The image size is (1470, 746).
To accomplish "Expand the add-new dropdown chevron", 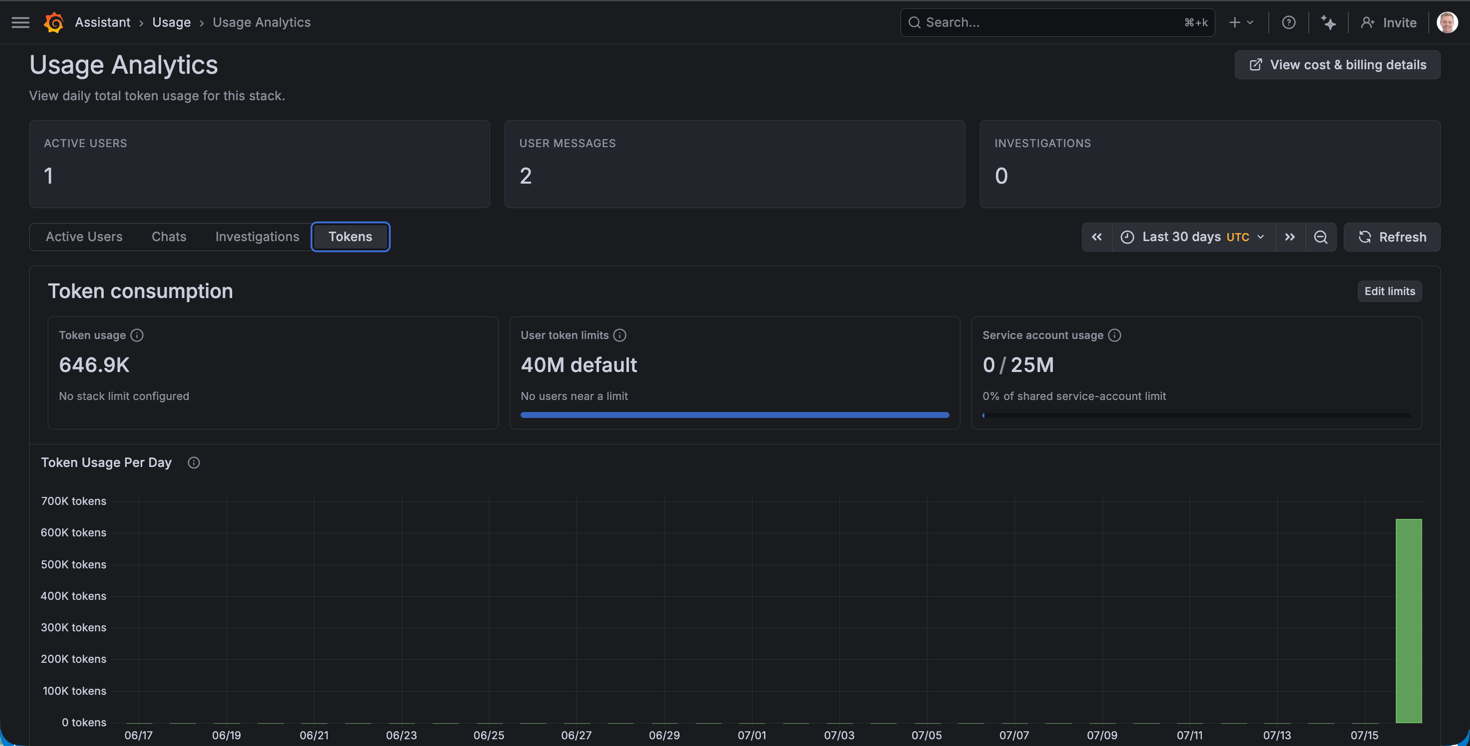I will point(1251,22).
